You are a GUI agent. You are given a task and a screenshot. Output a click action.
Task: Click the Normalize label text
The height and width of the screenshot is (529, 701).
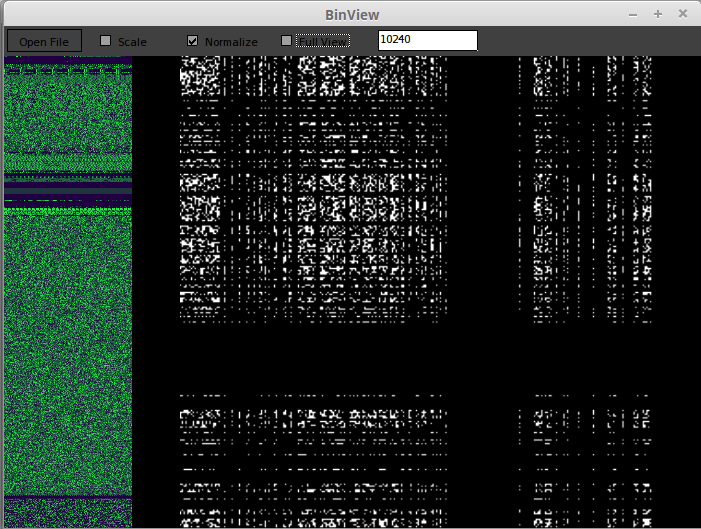pyautogui.click(x=231, y=42)
